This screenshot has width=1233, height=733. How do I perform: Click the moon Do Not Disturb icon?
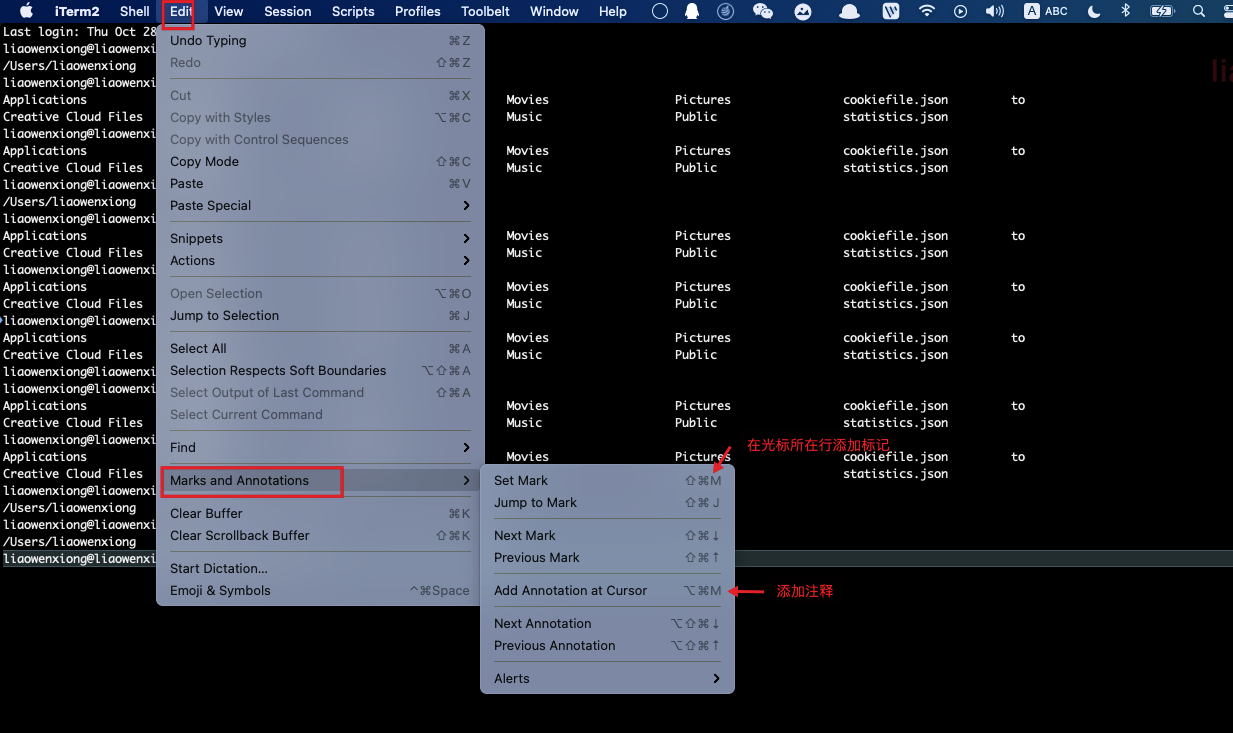[x=1094, y=11]
